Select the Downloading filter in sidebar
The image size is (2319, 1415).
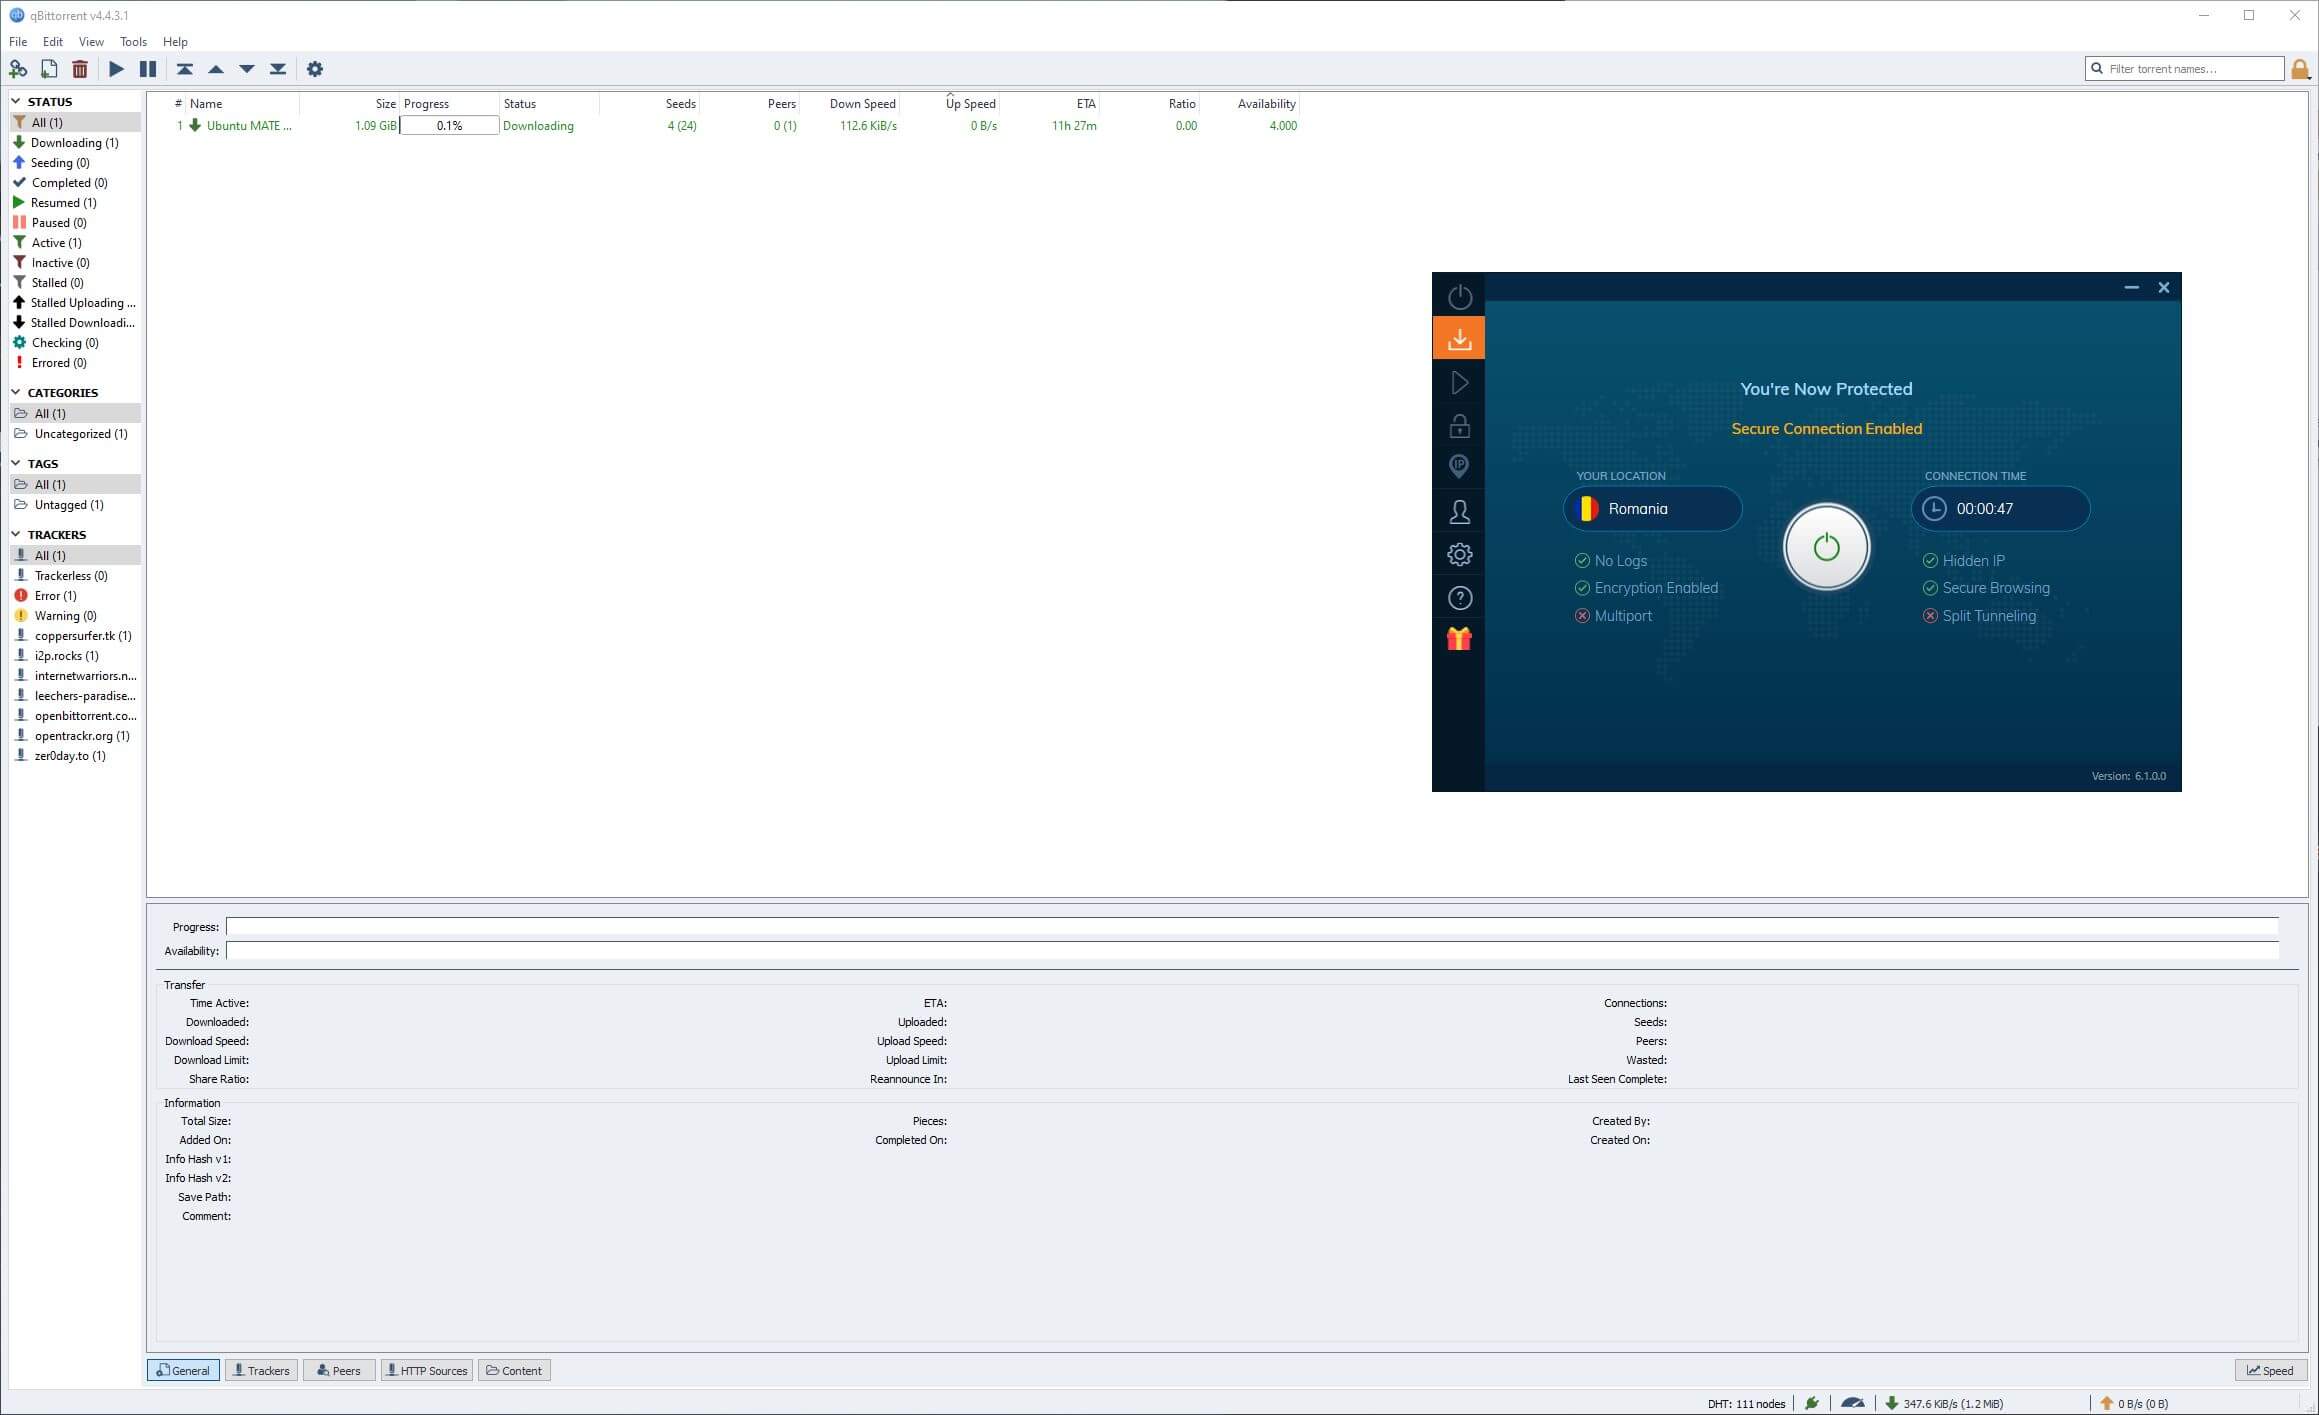pos(75,142)
